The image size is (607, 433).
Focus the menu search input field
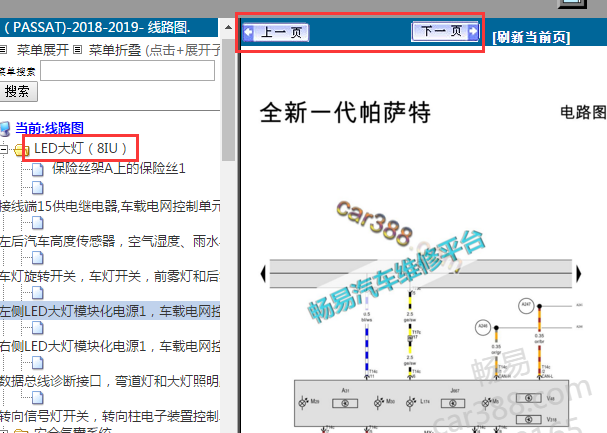127,70
